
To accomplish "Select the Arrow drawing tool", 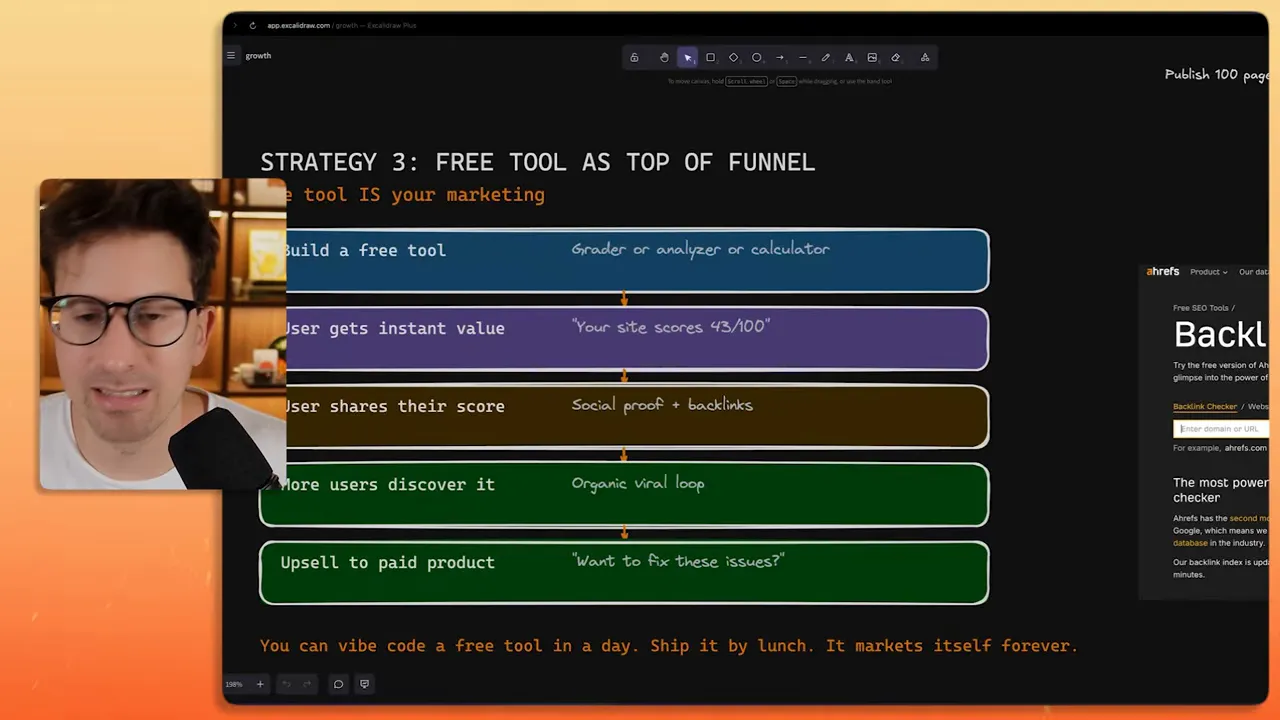I will (780, 58).
